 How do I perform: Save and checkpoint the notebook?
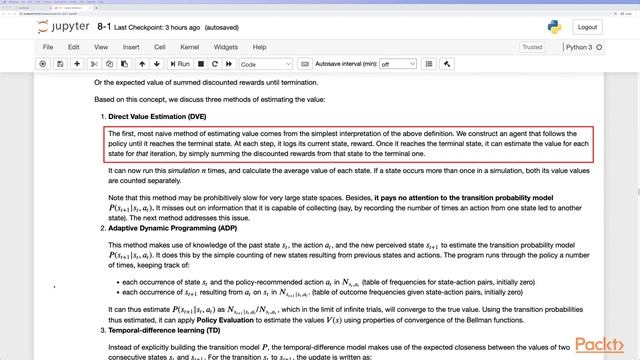[60, 64]
